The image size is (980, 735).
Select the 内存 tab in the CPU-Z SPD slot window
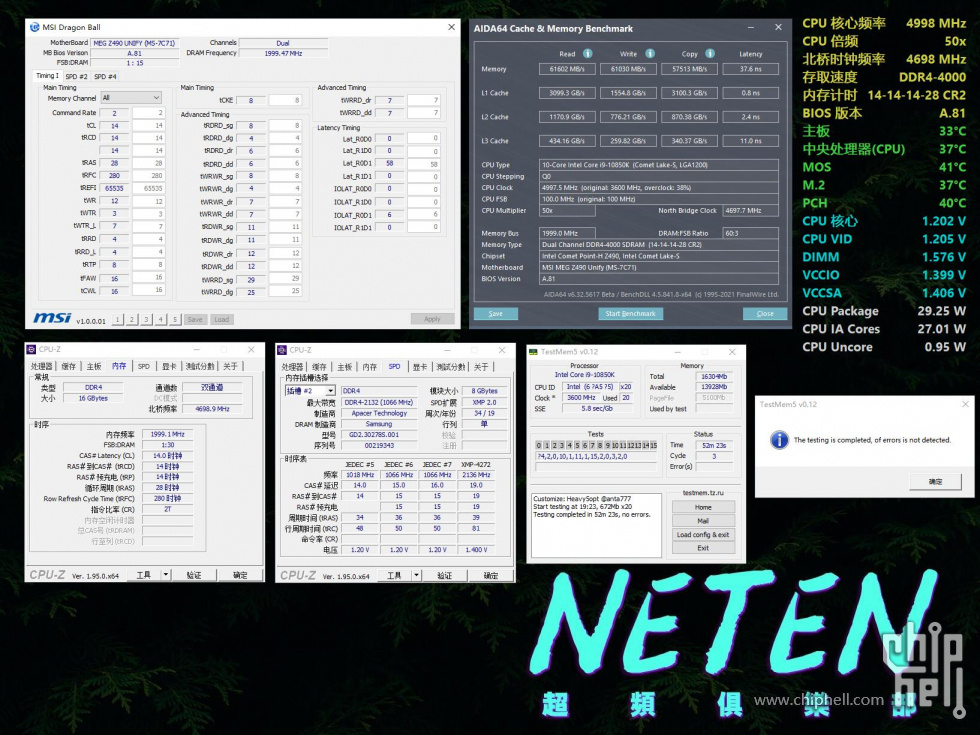click(370, 367)
